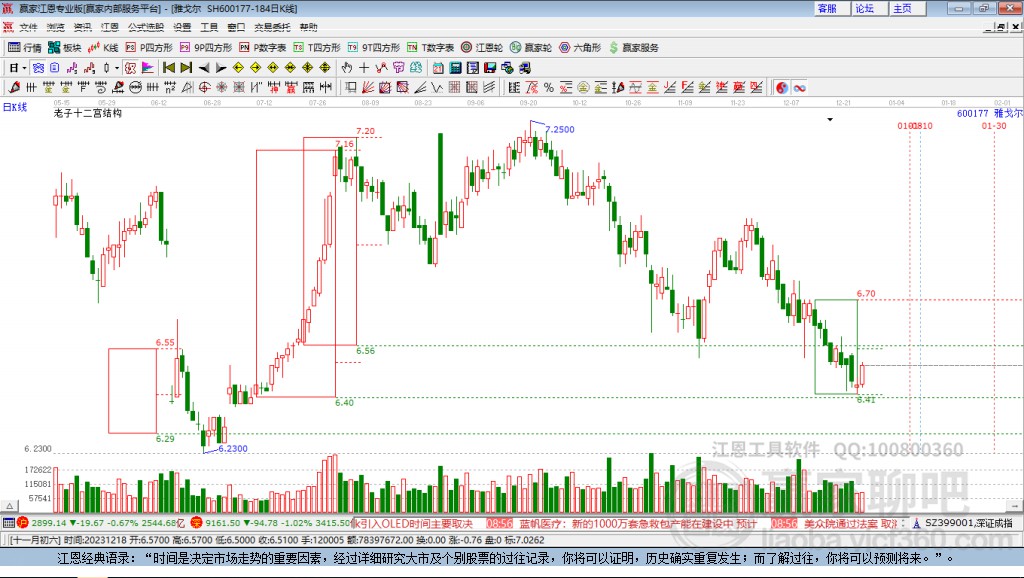This screenshot has width=1024, height=578.
Task: Switch to the K线 chart view
Action: click(x=103, y=48)
